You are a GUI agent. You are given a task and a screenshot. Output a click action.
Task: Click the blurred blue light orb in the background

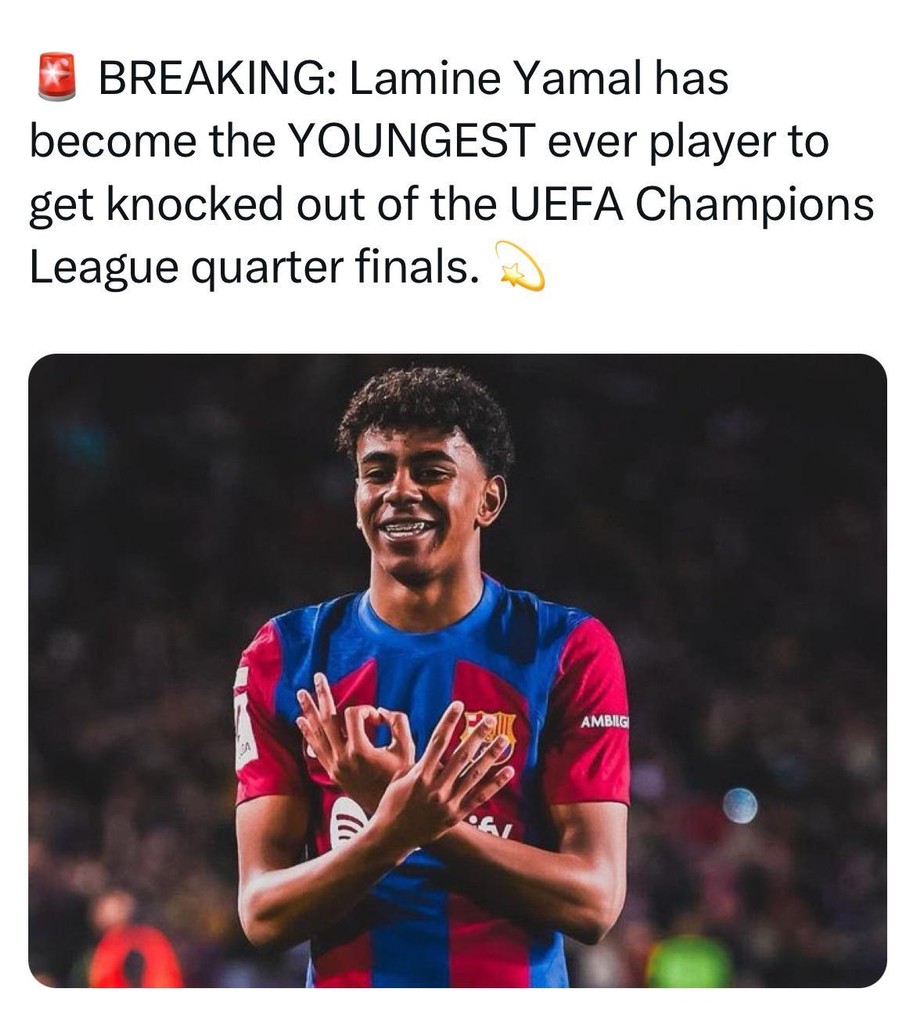click(740, 805)
